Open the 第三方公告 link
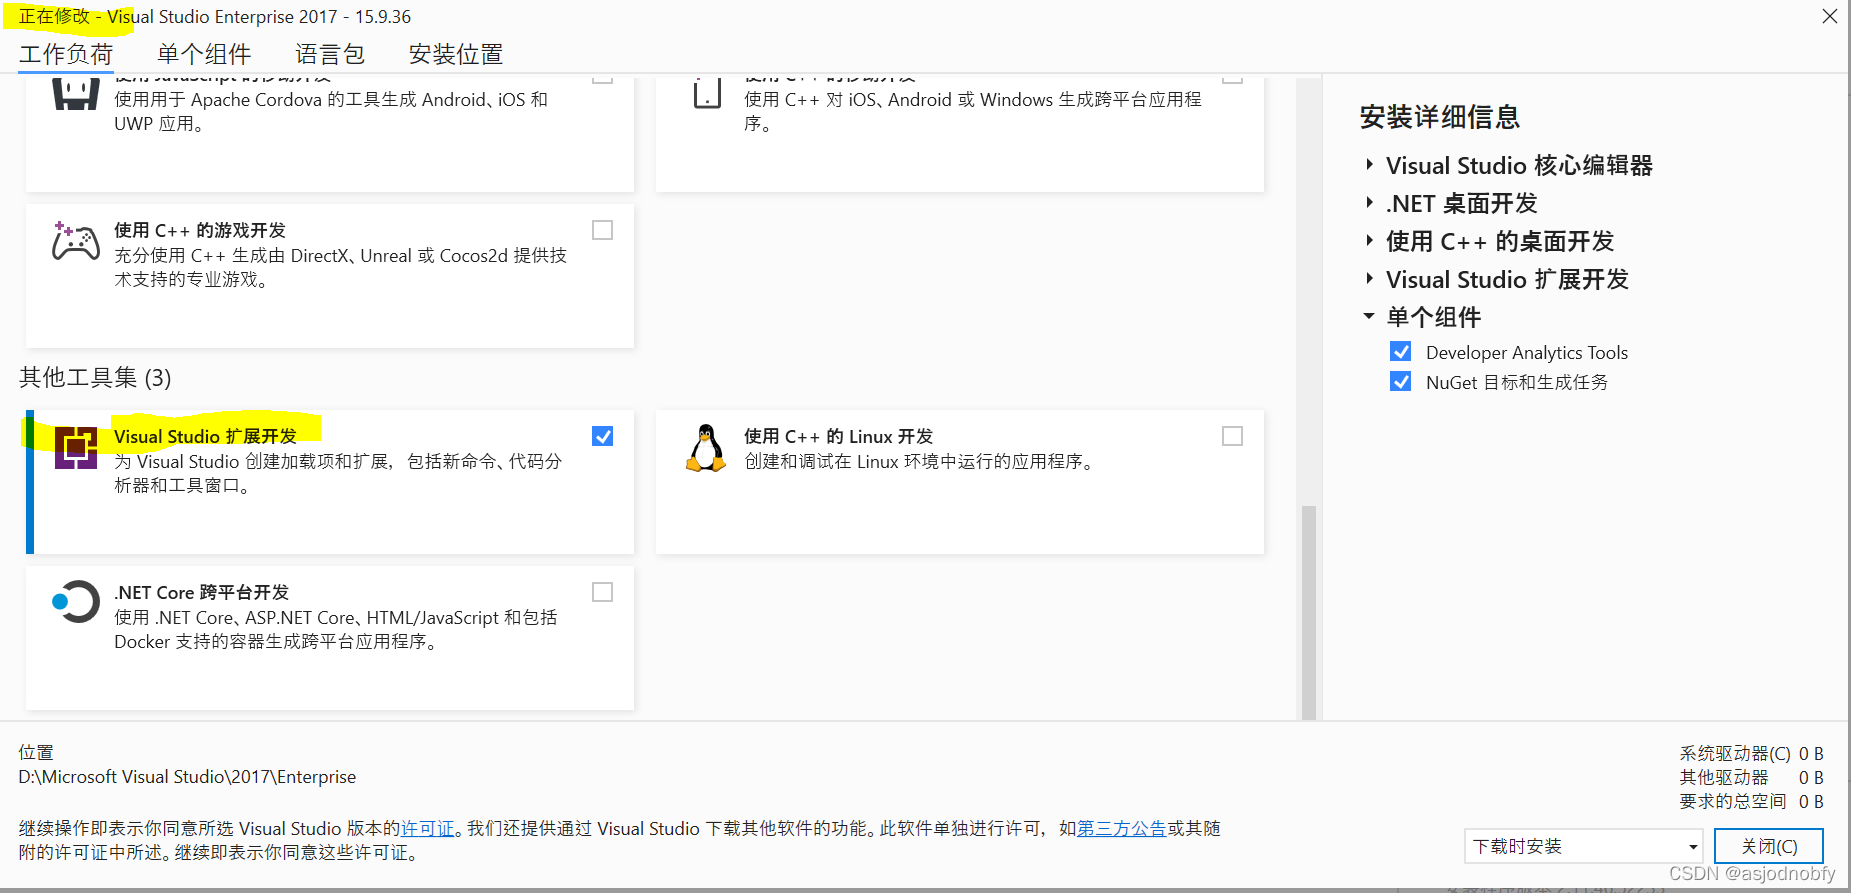 click(1121, 828)
